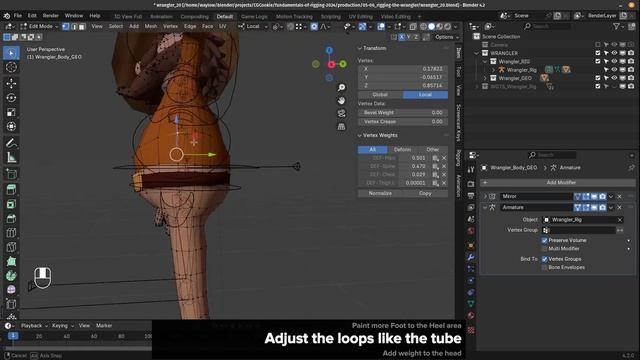Screen dimensions: 640x360
Task: Enable edge select mode
Action: (x=74, y=27)
